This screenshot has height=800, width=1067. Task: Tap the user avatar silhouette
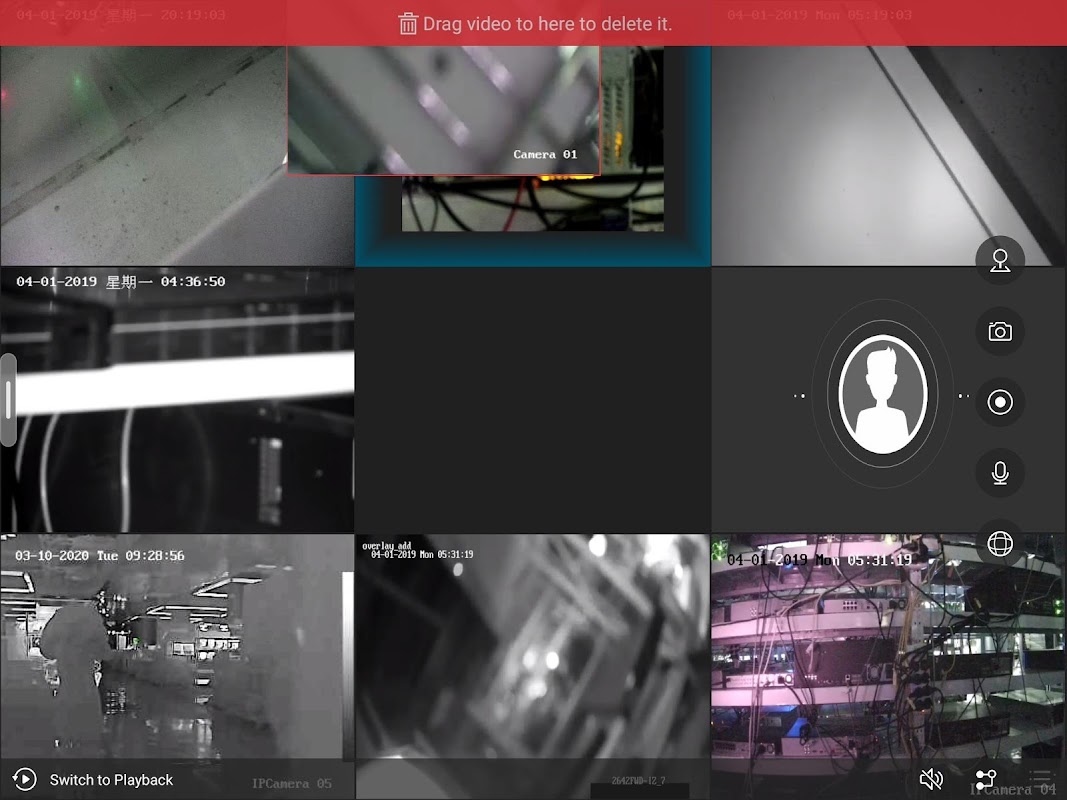pyautogui.click(x=883, y=395)
